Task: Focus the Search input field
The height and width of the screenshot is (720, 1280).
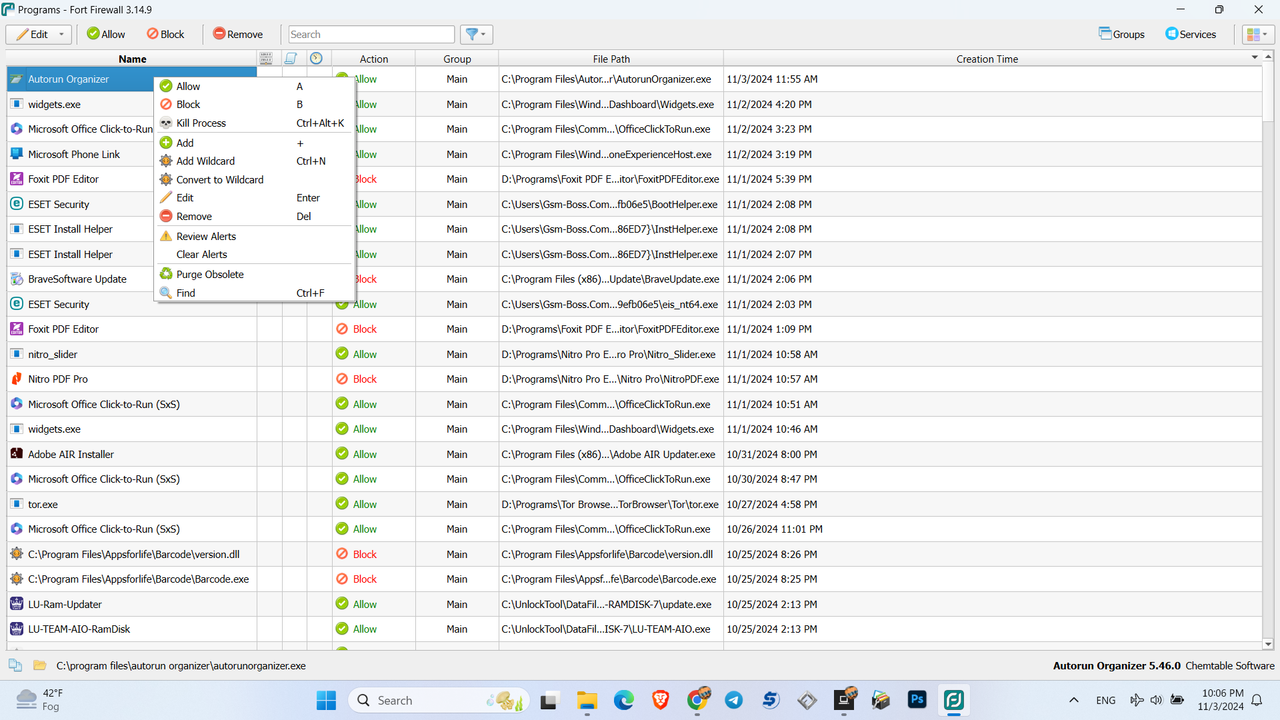Action: pos(371,34)
